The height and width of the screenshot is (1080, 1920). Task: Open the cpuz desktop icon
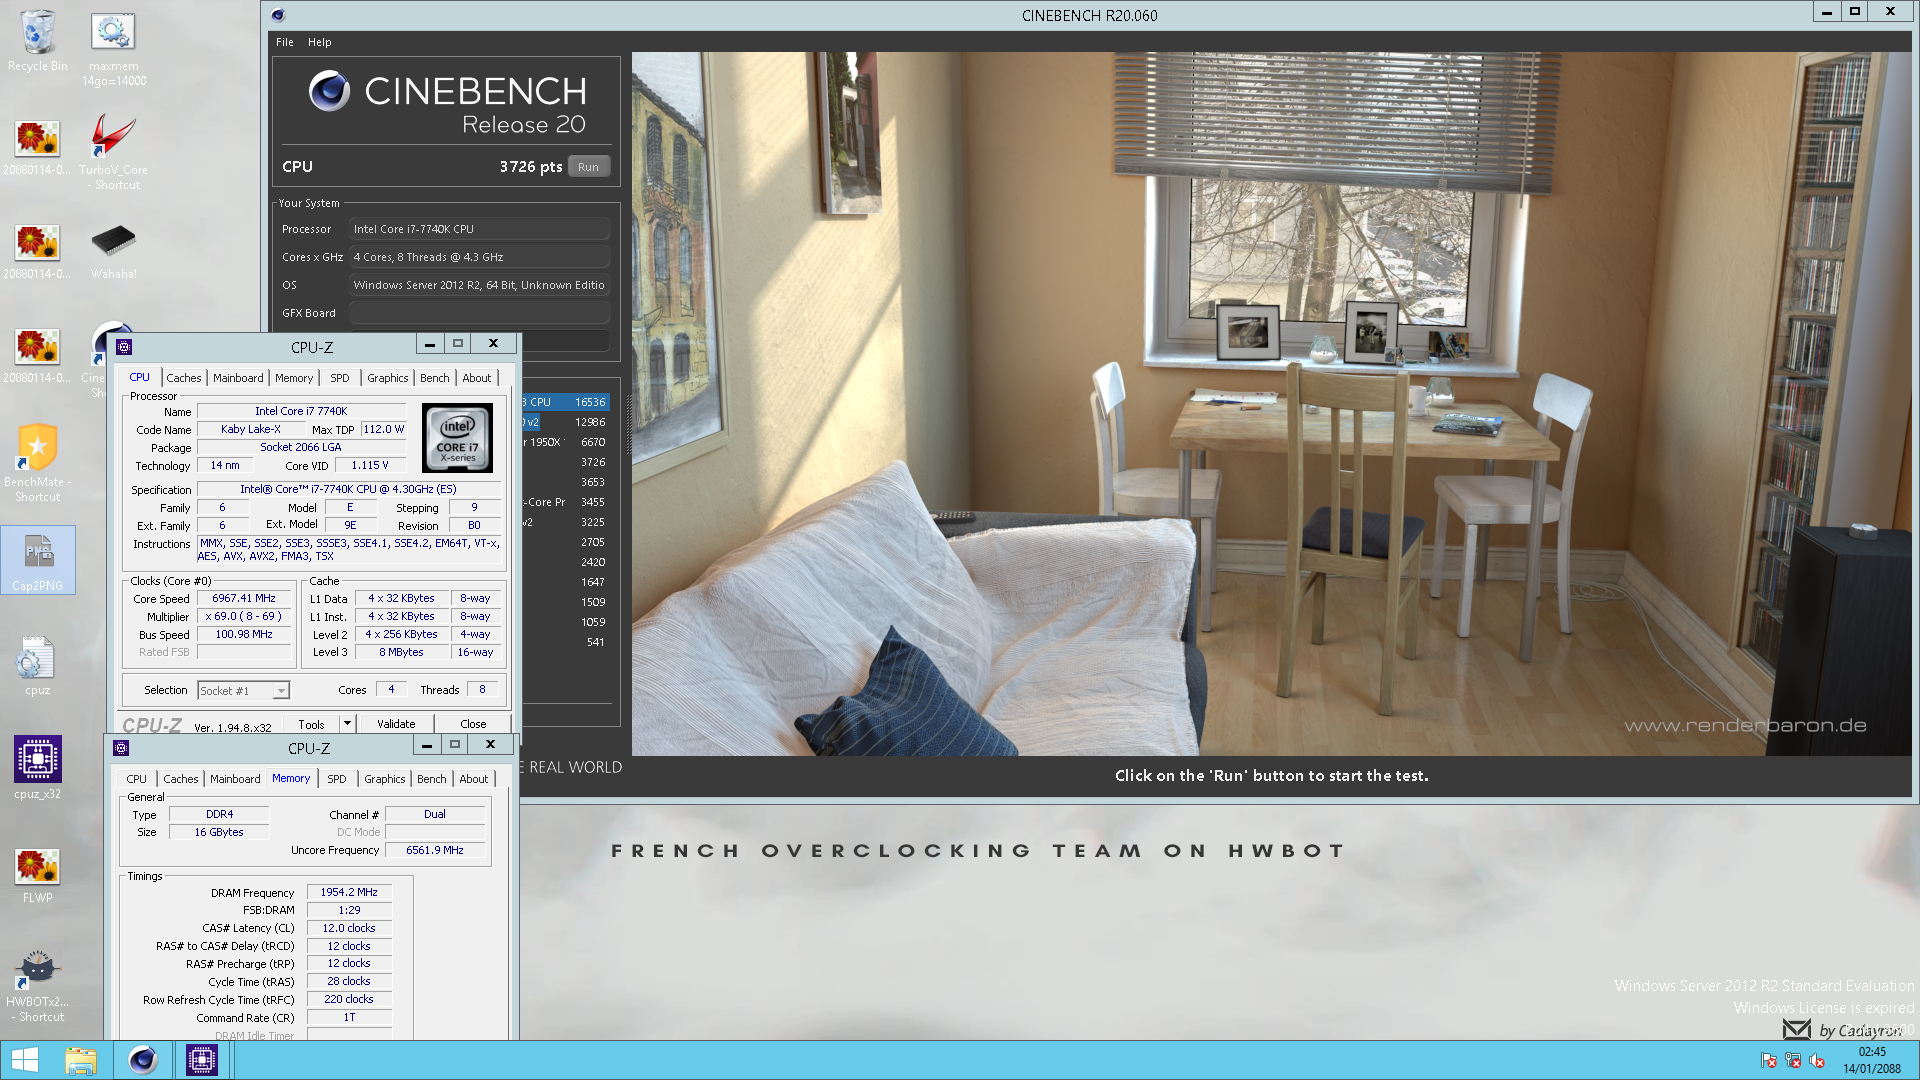(x=37, y=666)
